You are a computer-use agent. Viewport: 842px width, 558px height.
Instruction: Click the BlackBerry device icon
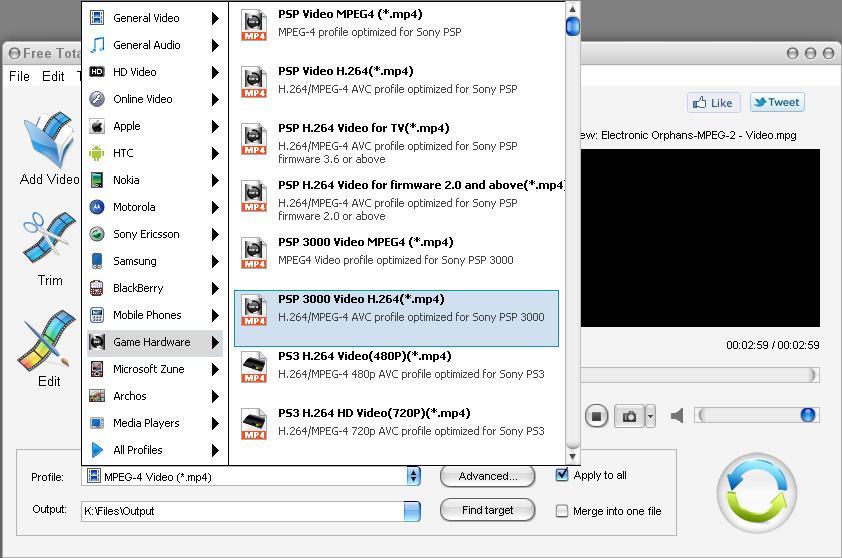click(x=97, y=288)
